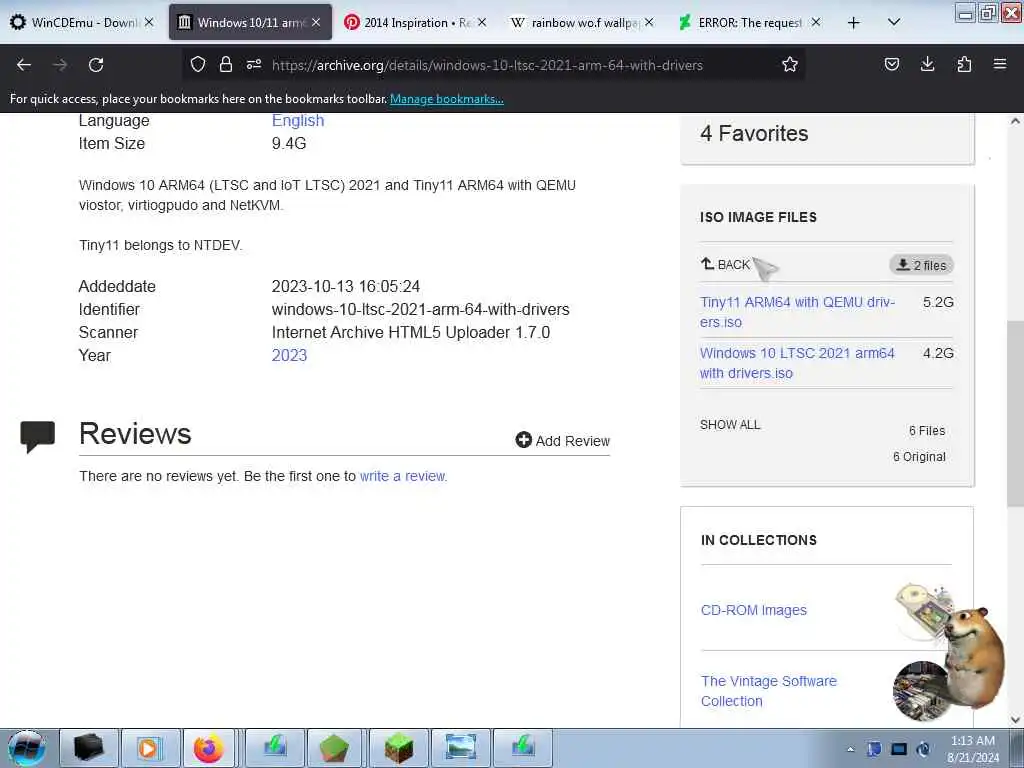1024x768 pixels.
Task: Open the extensions puzzle icon
Action: click(x=964, y=64)
